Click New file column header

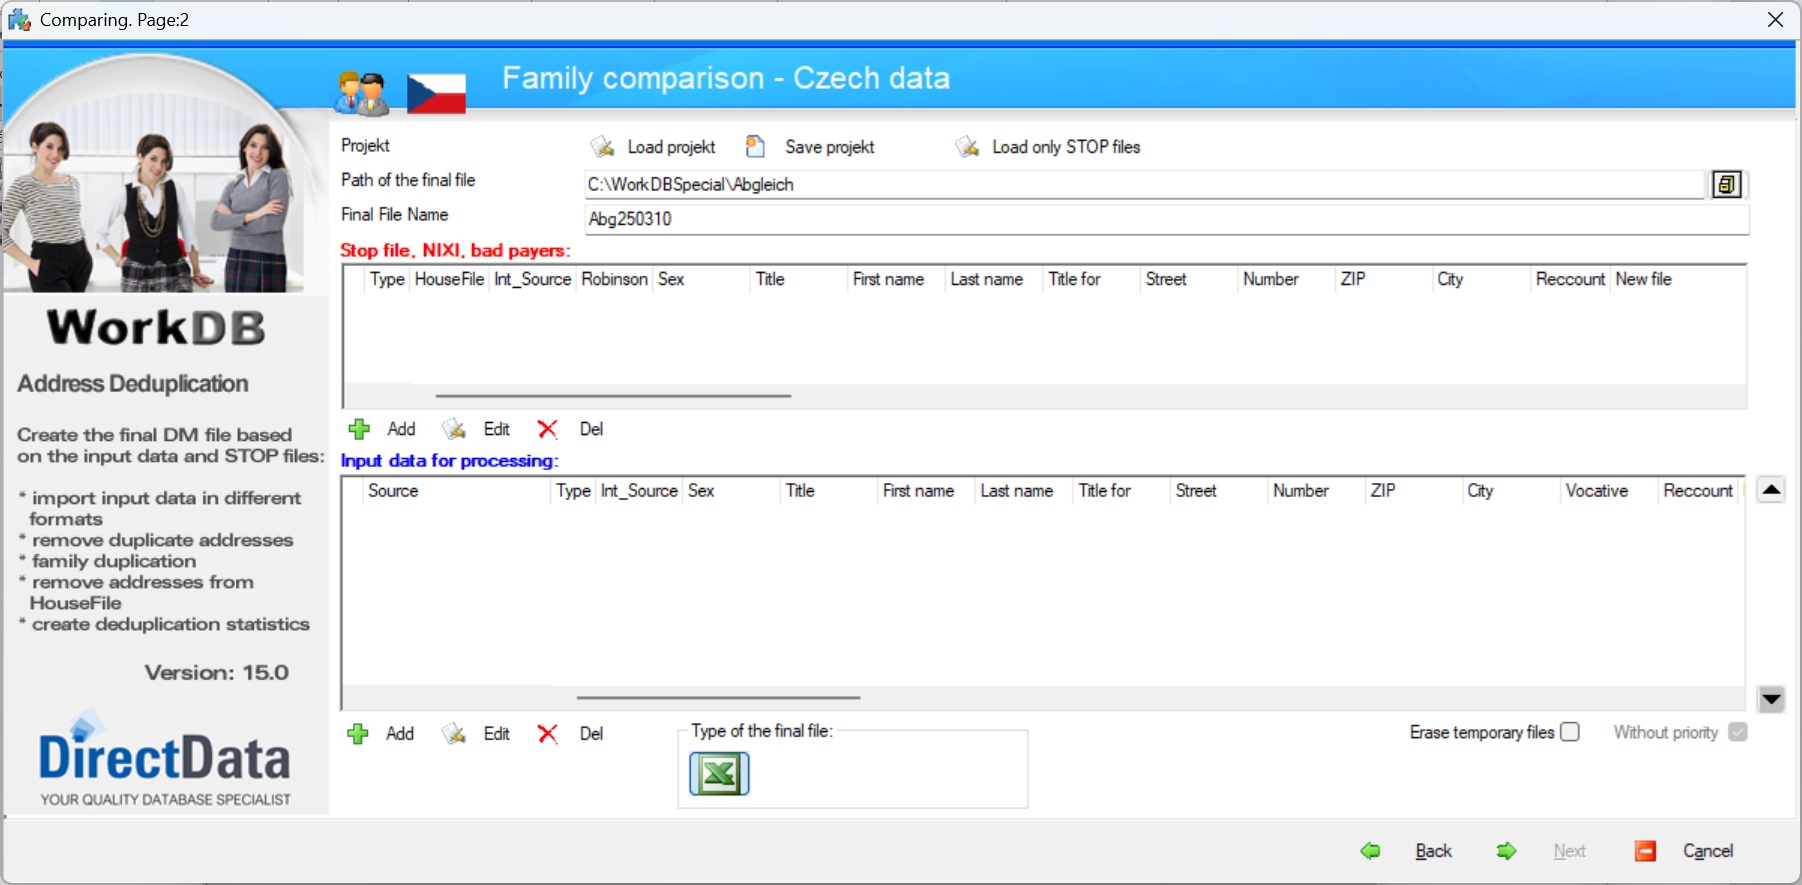(x=1643, y=279)
